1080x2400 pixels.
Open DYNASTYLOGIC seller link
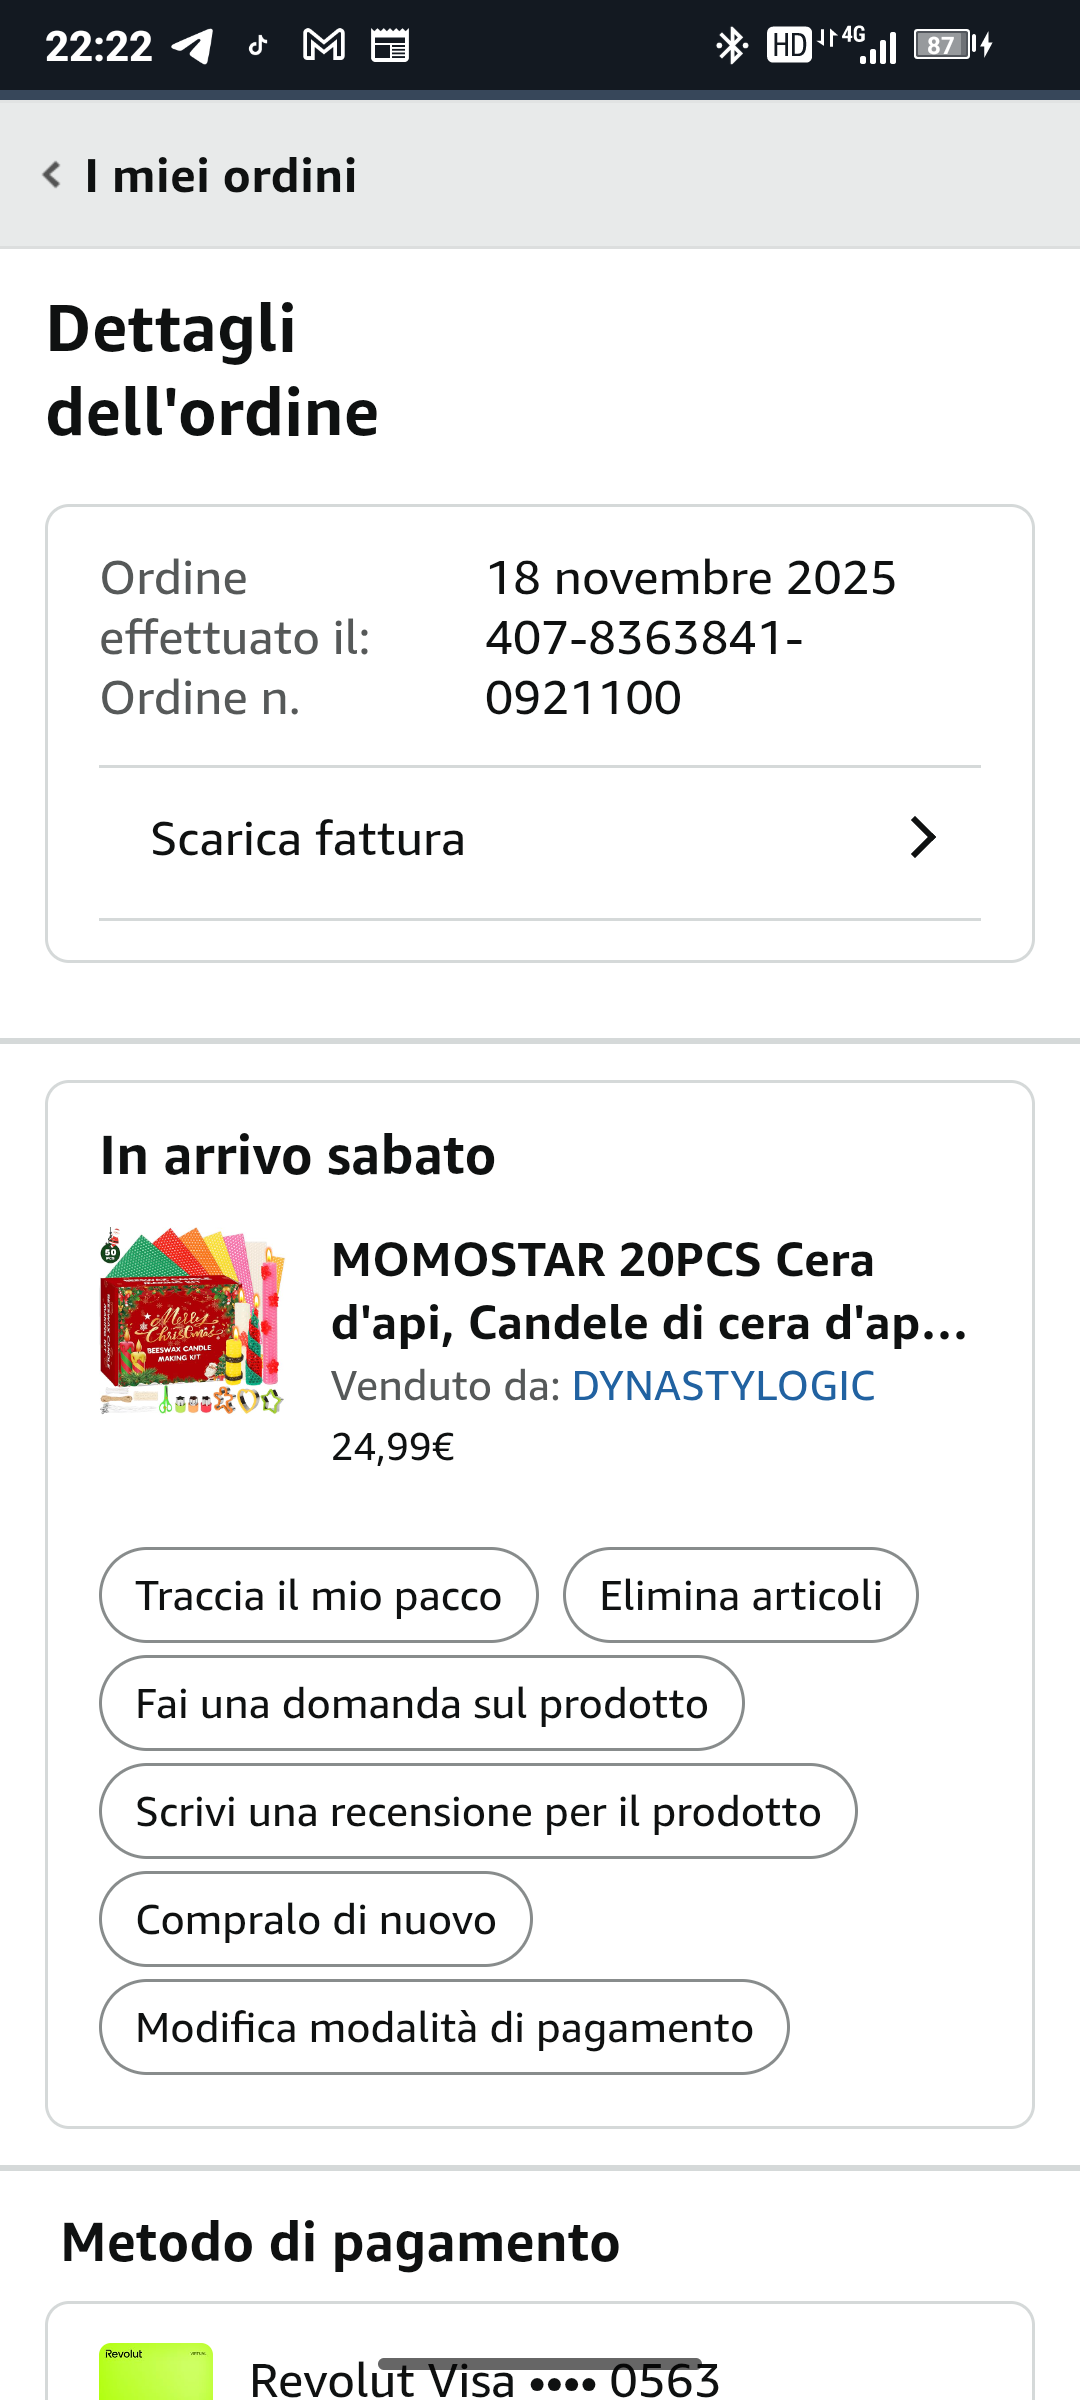[x=723, y=1386]
